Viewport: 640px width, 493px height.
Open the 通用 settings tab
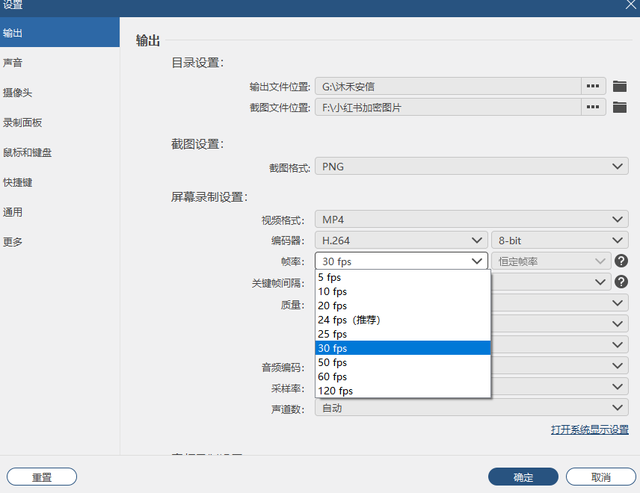coord(60,212)
